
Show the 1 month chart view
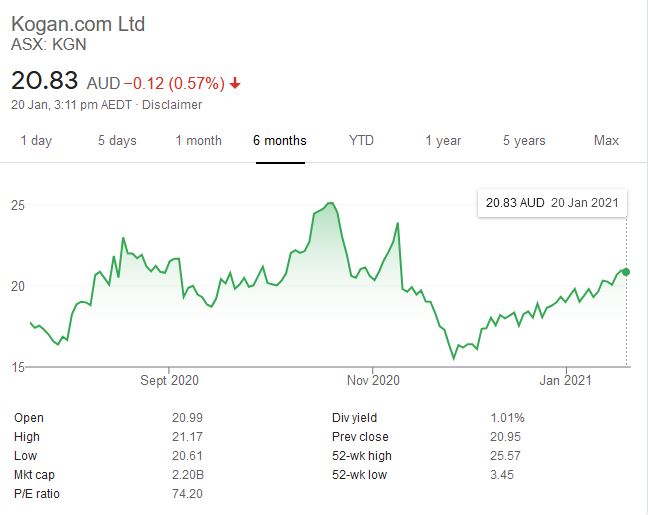point(198,140)
